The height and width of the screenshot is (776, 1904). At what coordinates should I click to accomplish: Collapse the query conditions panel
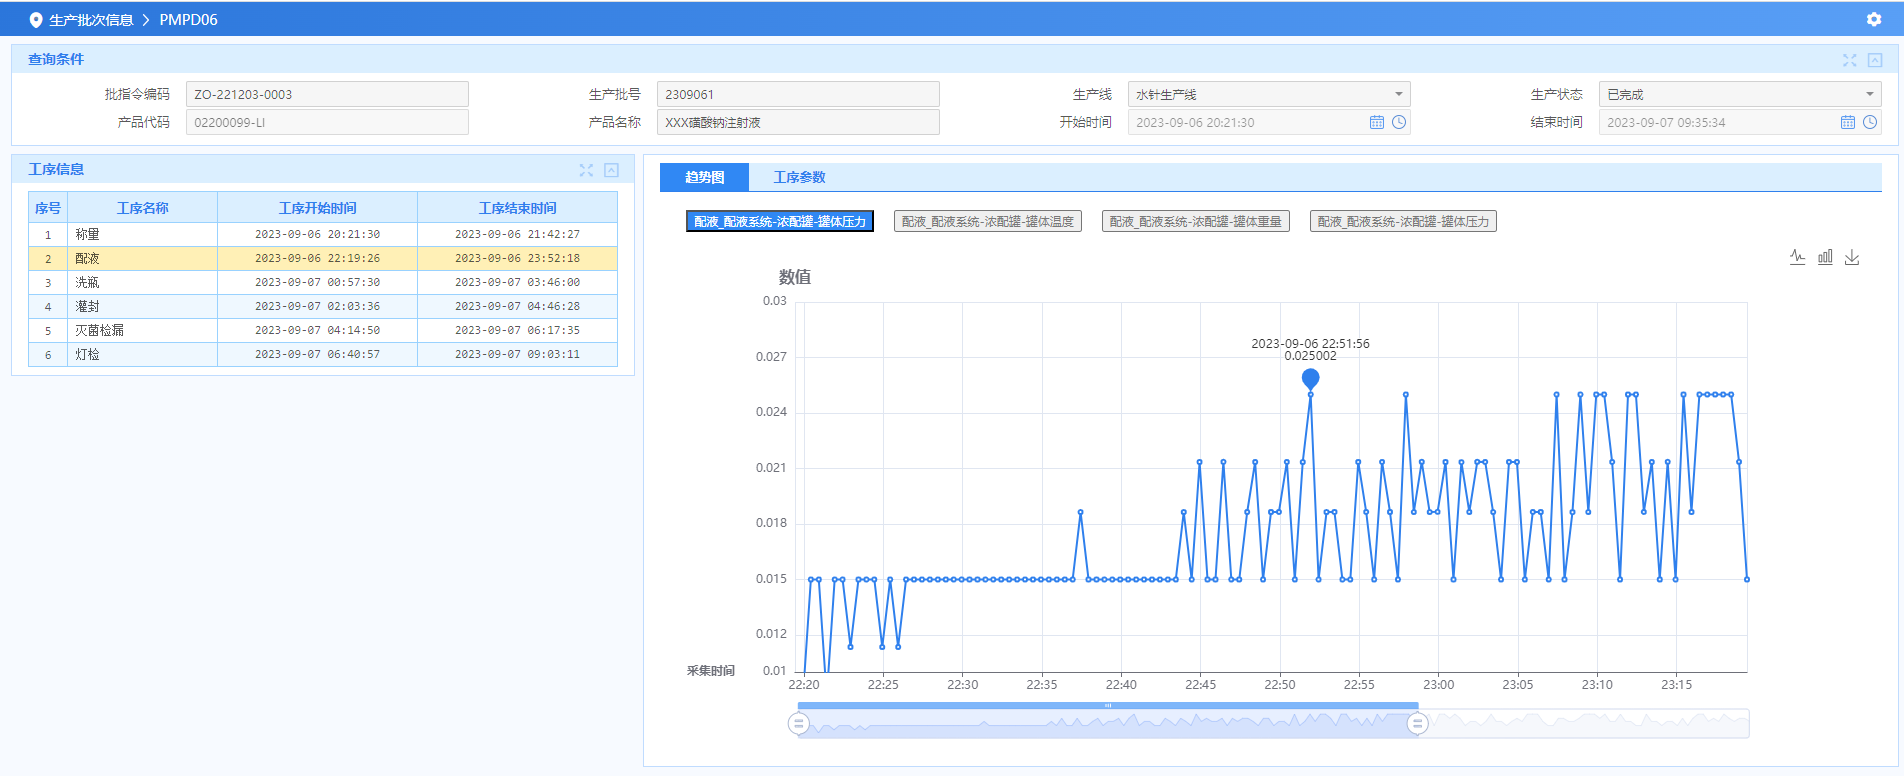[1875, 60]
